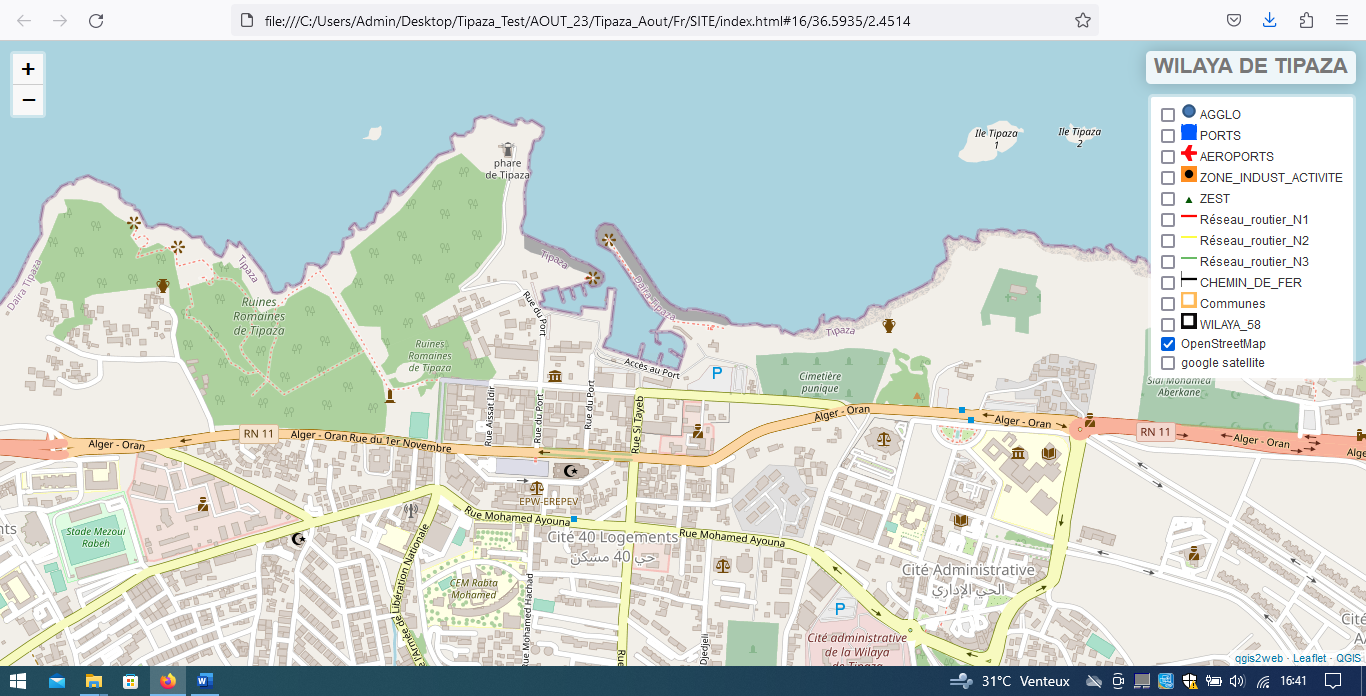Enable google satellite layer

(1167, 363)
